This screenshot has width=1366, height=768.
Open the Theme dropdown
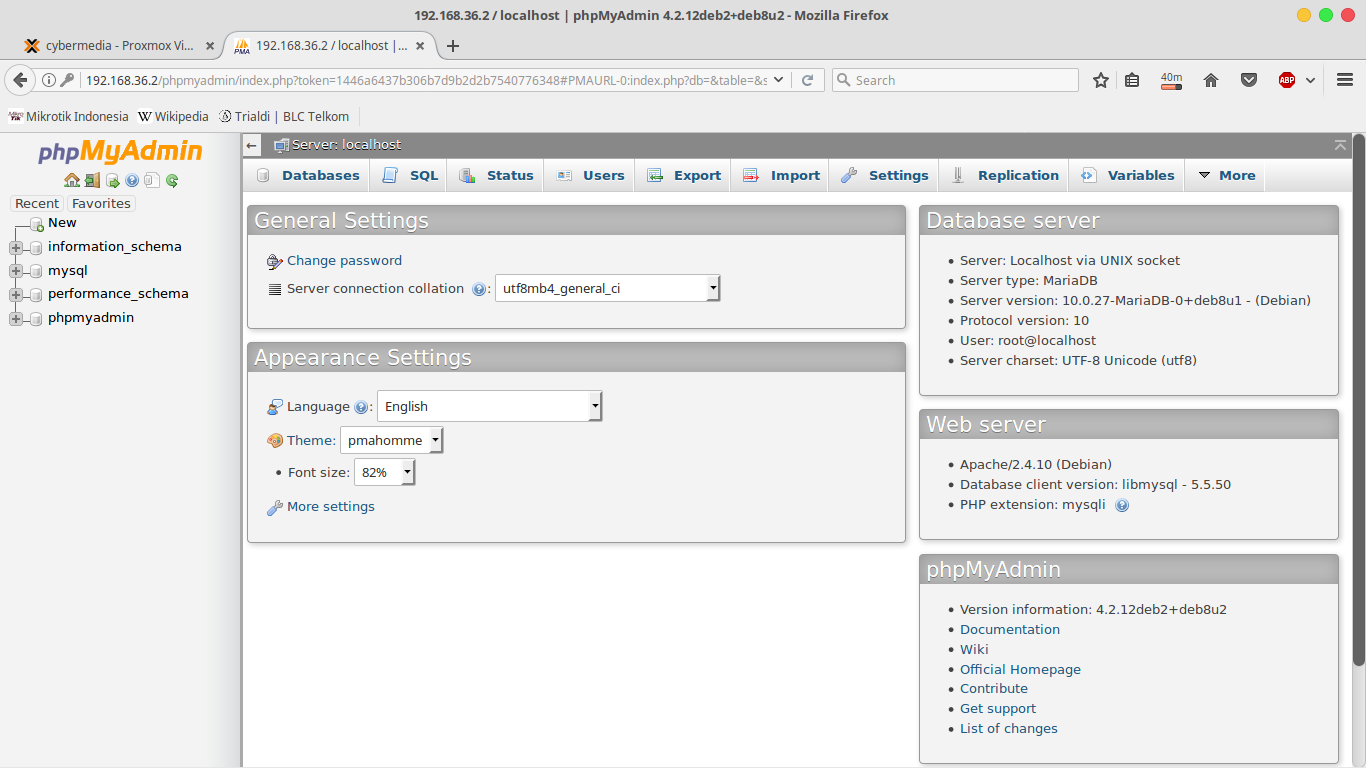coord(435,440)
